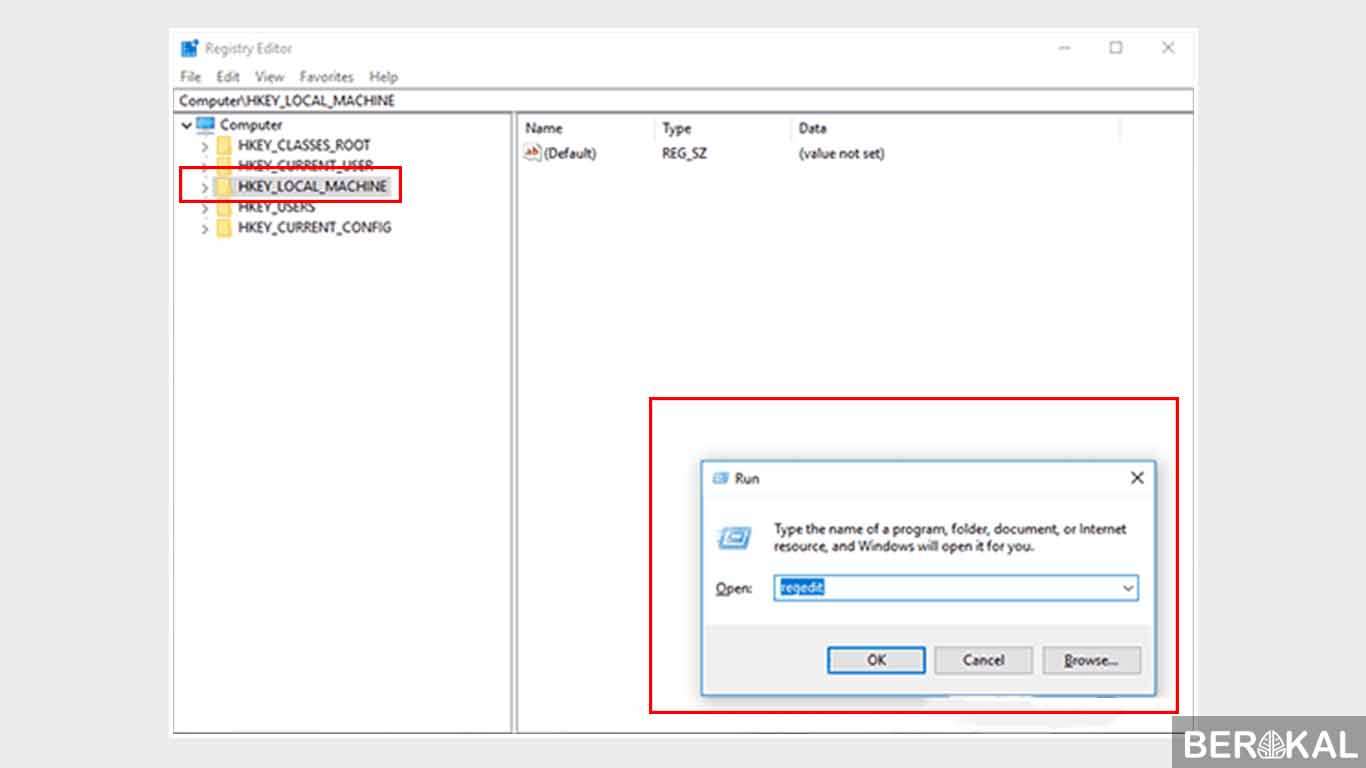Screen dimensions: 1366x768
Task: Expand the HKEY_CURRENT_CONFIG key
Action: click(205, 229)
